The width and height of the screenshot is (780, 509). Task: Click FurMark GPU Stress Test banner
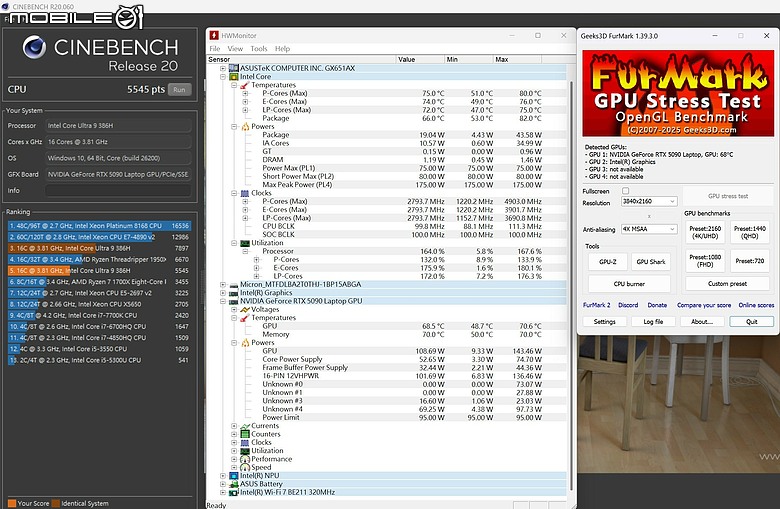[678, 93]
